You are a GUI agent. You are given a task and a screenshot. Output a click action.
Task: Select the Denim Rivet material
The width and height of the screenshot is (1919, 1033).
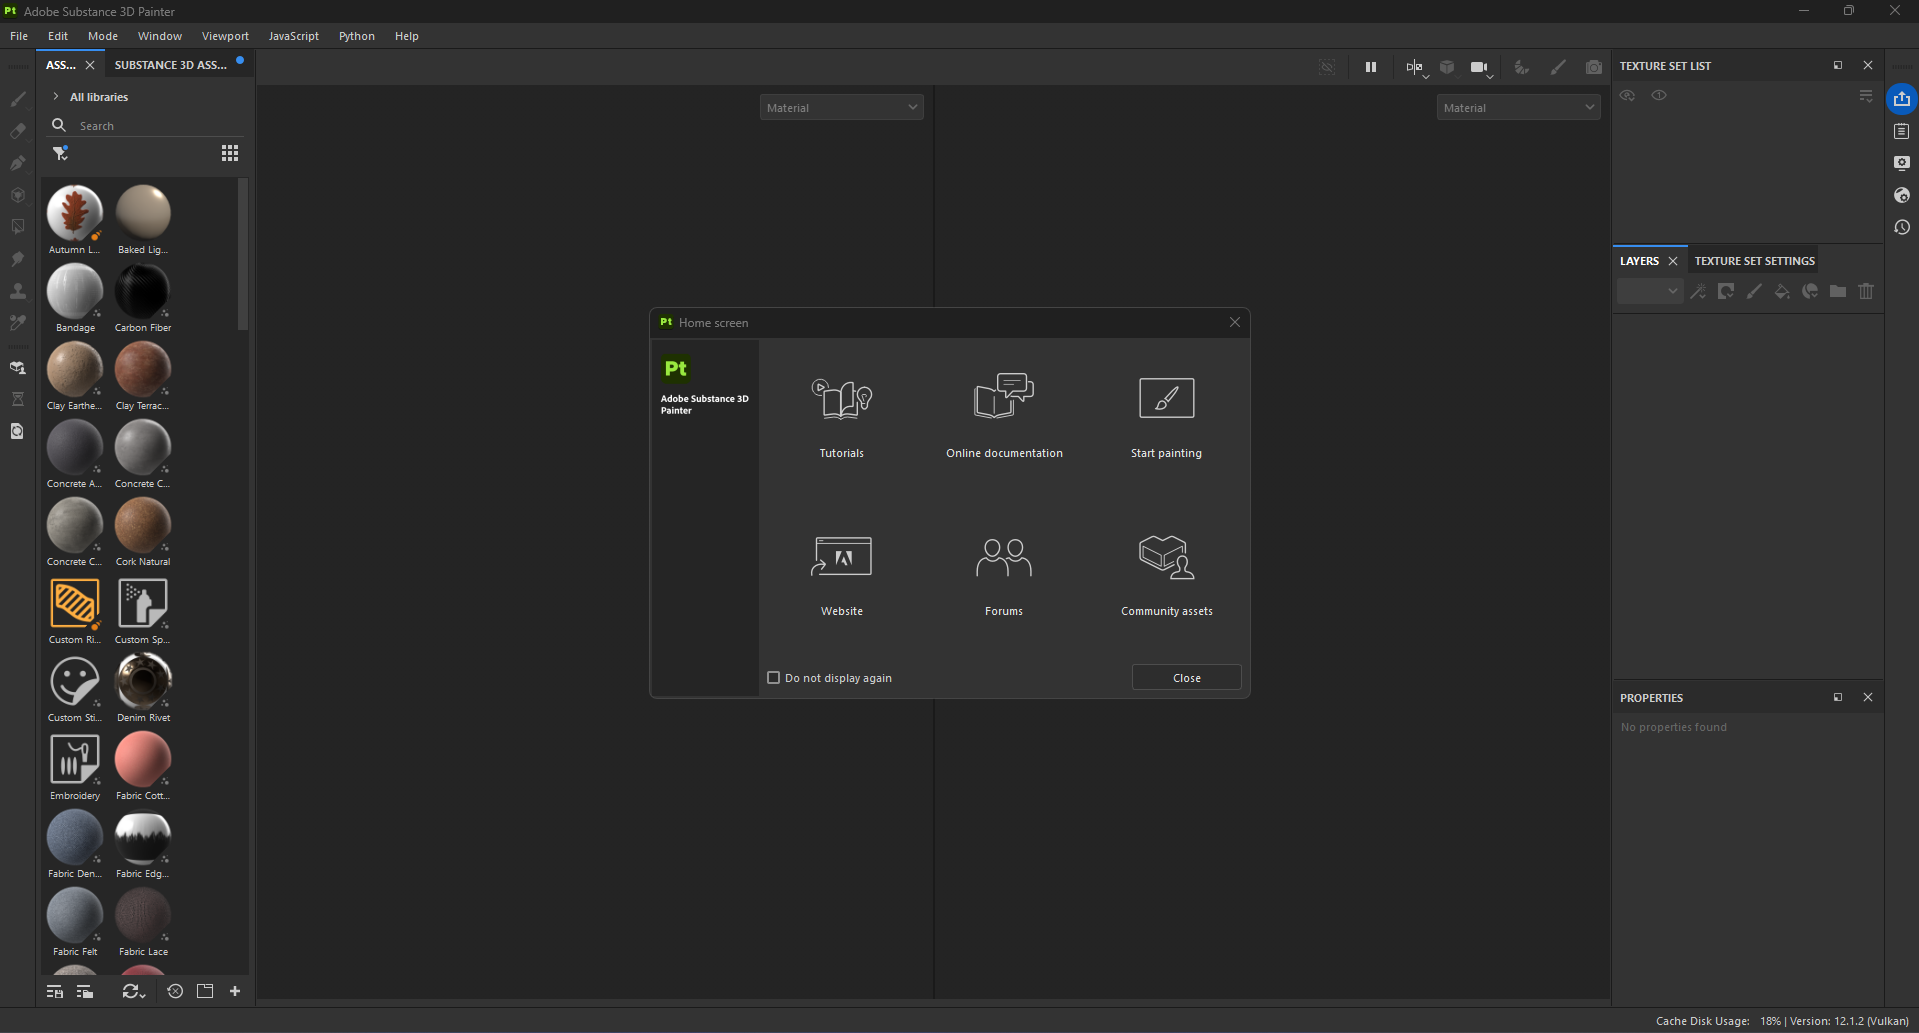pos(143,688)
